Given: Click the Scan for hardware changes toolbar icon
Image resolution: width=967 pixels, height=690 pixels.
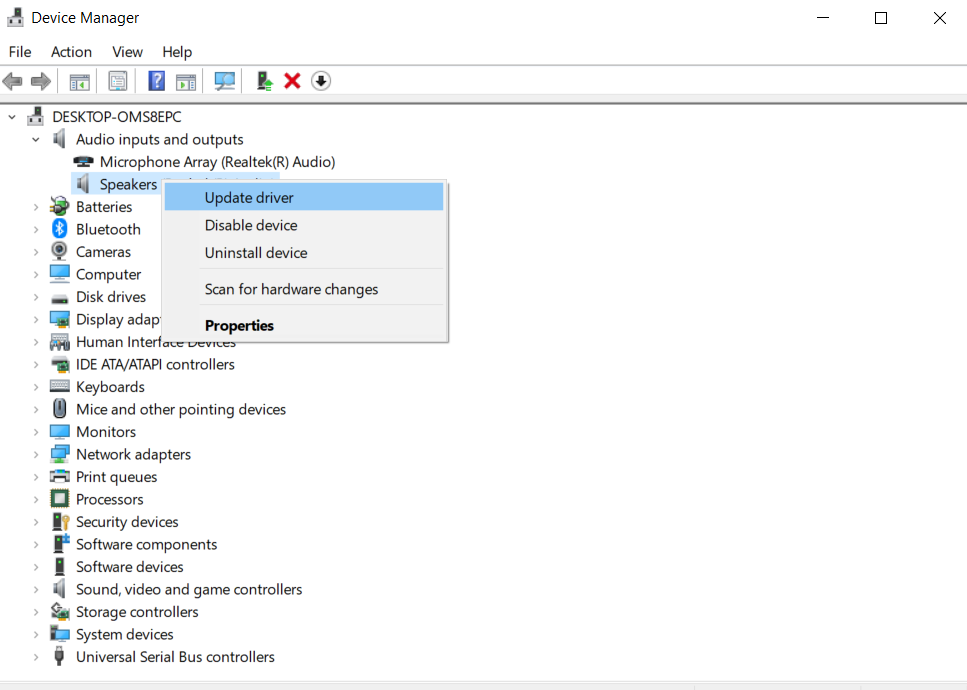Looking at the screenshot, I should [x=224, y=81].
